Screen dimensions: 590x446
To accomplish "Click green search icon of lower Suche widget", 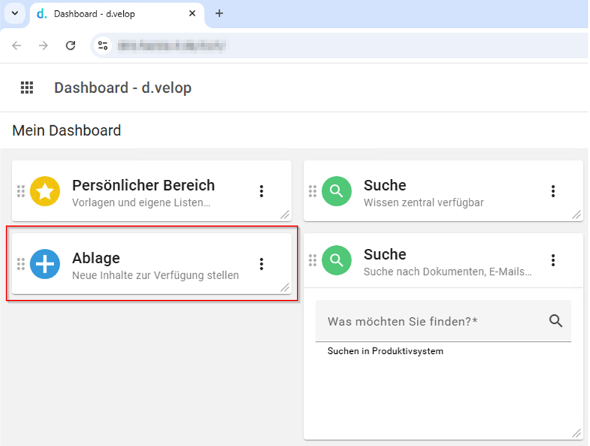I will (336, 260).
